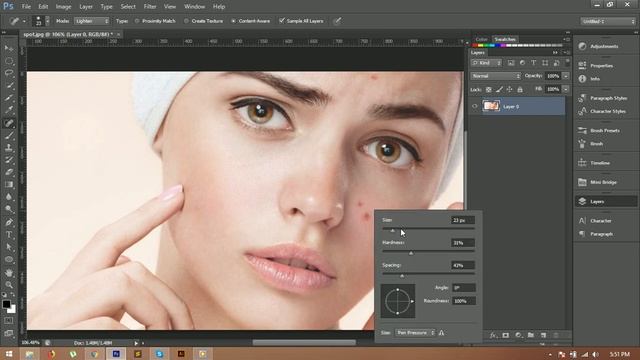Click the foreground color swatch
Viewport: 640px width, 360px height.
[6, 304]
